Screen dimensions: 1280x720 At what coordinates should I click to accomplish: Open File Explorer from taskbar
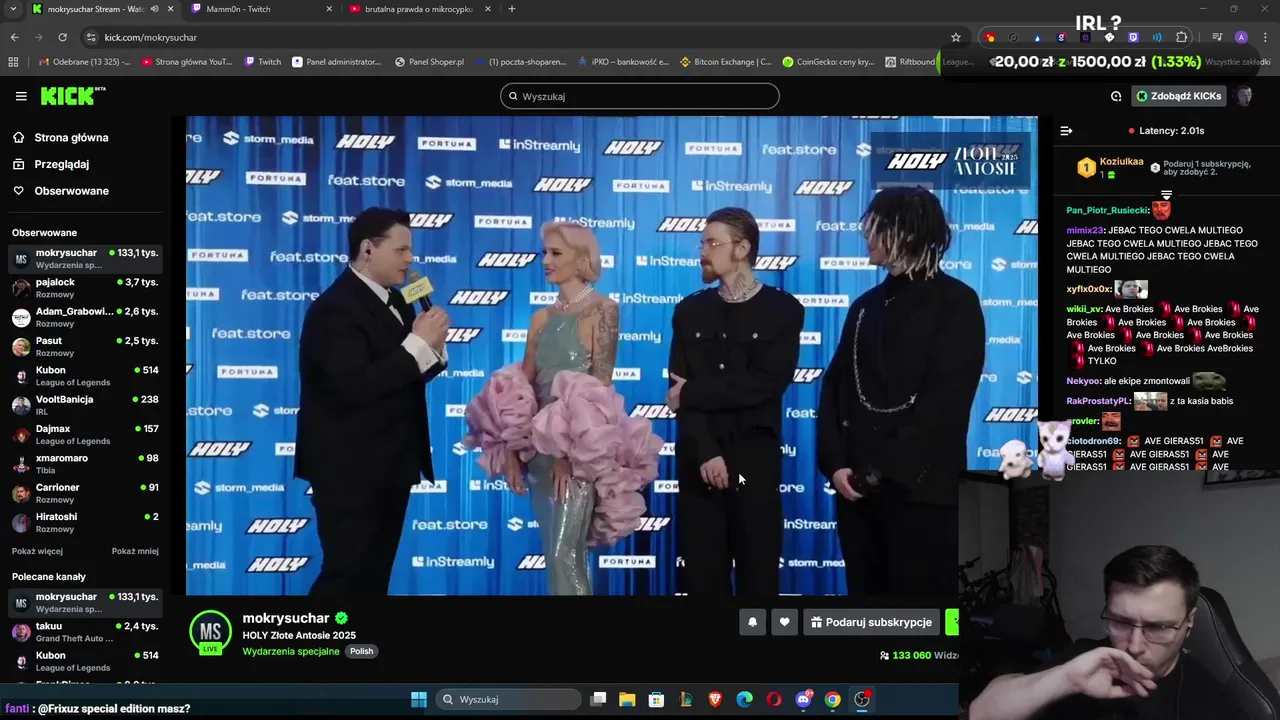(x=627, y=699)
